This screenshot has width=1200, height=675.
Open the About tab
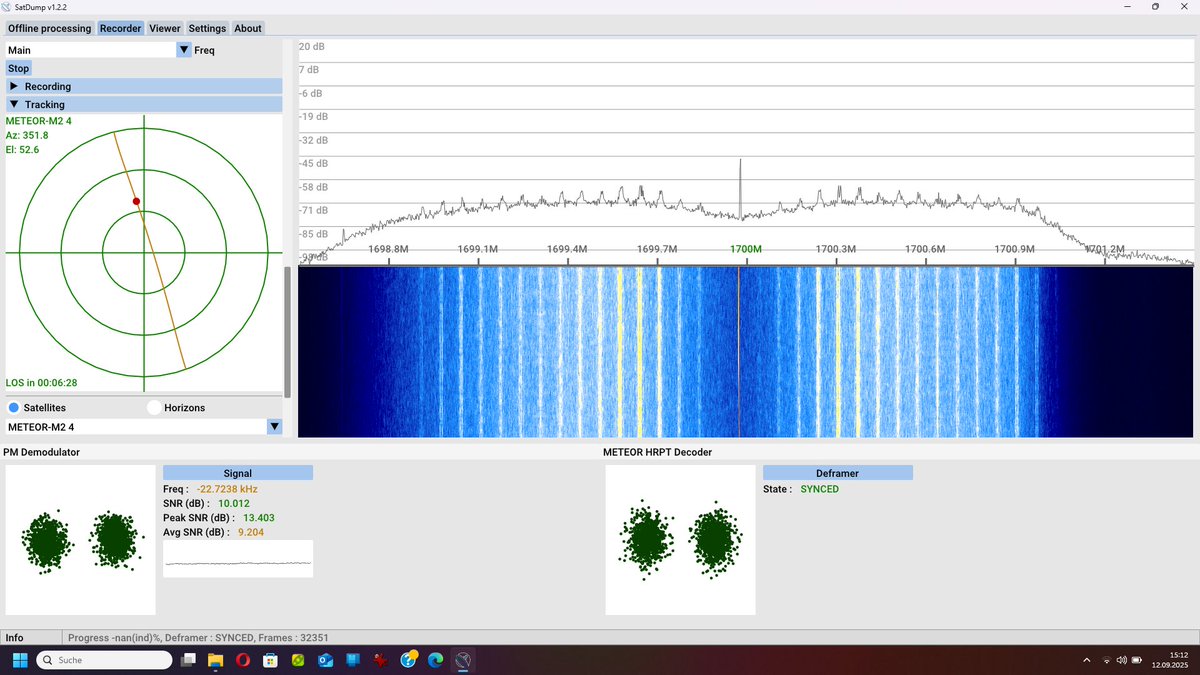point(248,28)
